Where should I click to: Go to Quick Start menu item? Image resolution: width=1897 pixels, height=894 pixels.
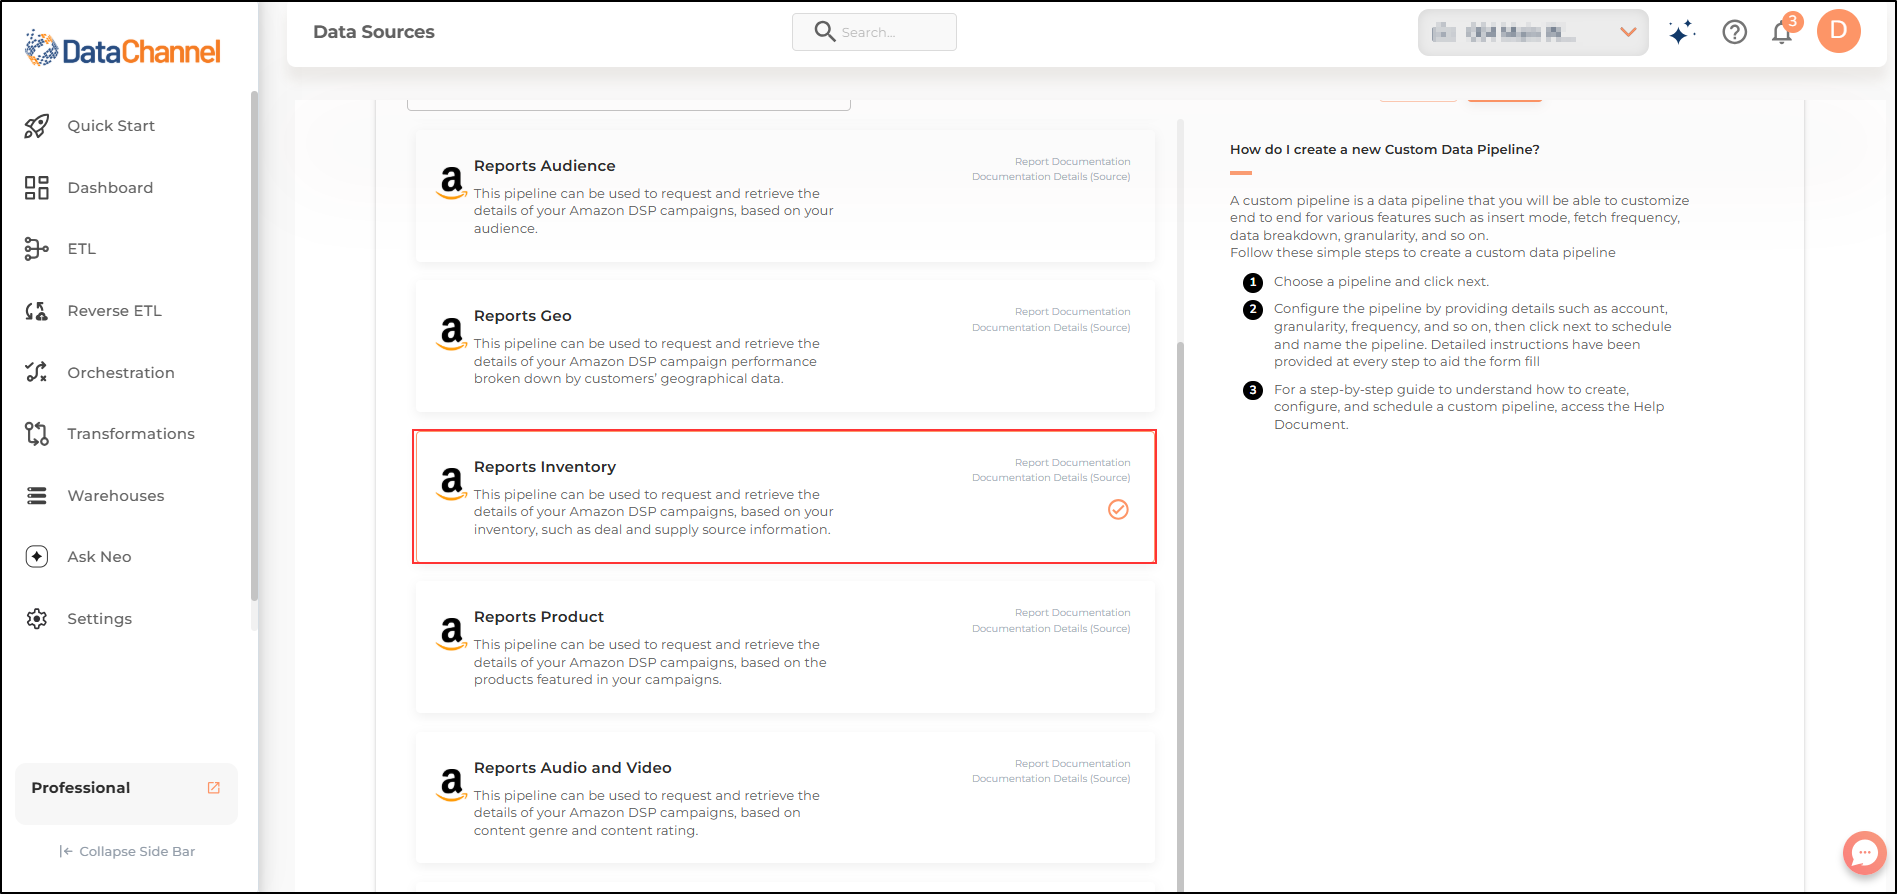click(x=111, y=126)
